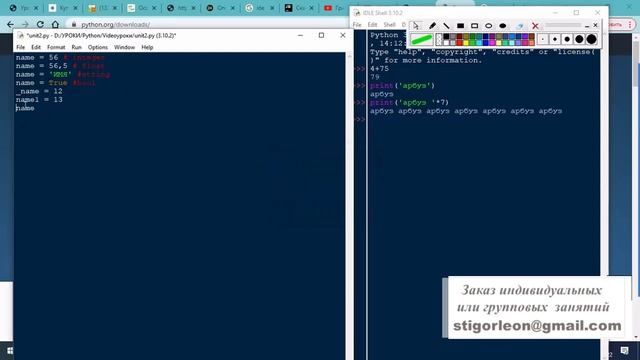
Task: Click browser back arrow
Action: coord(11,24)
